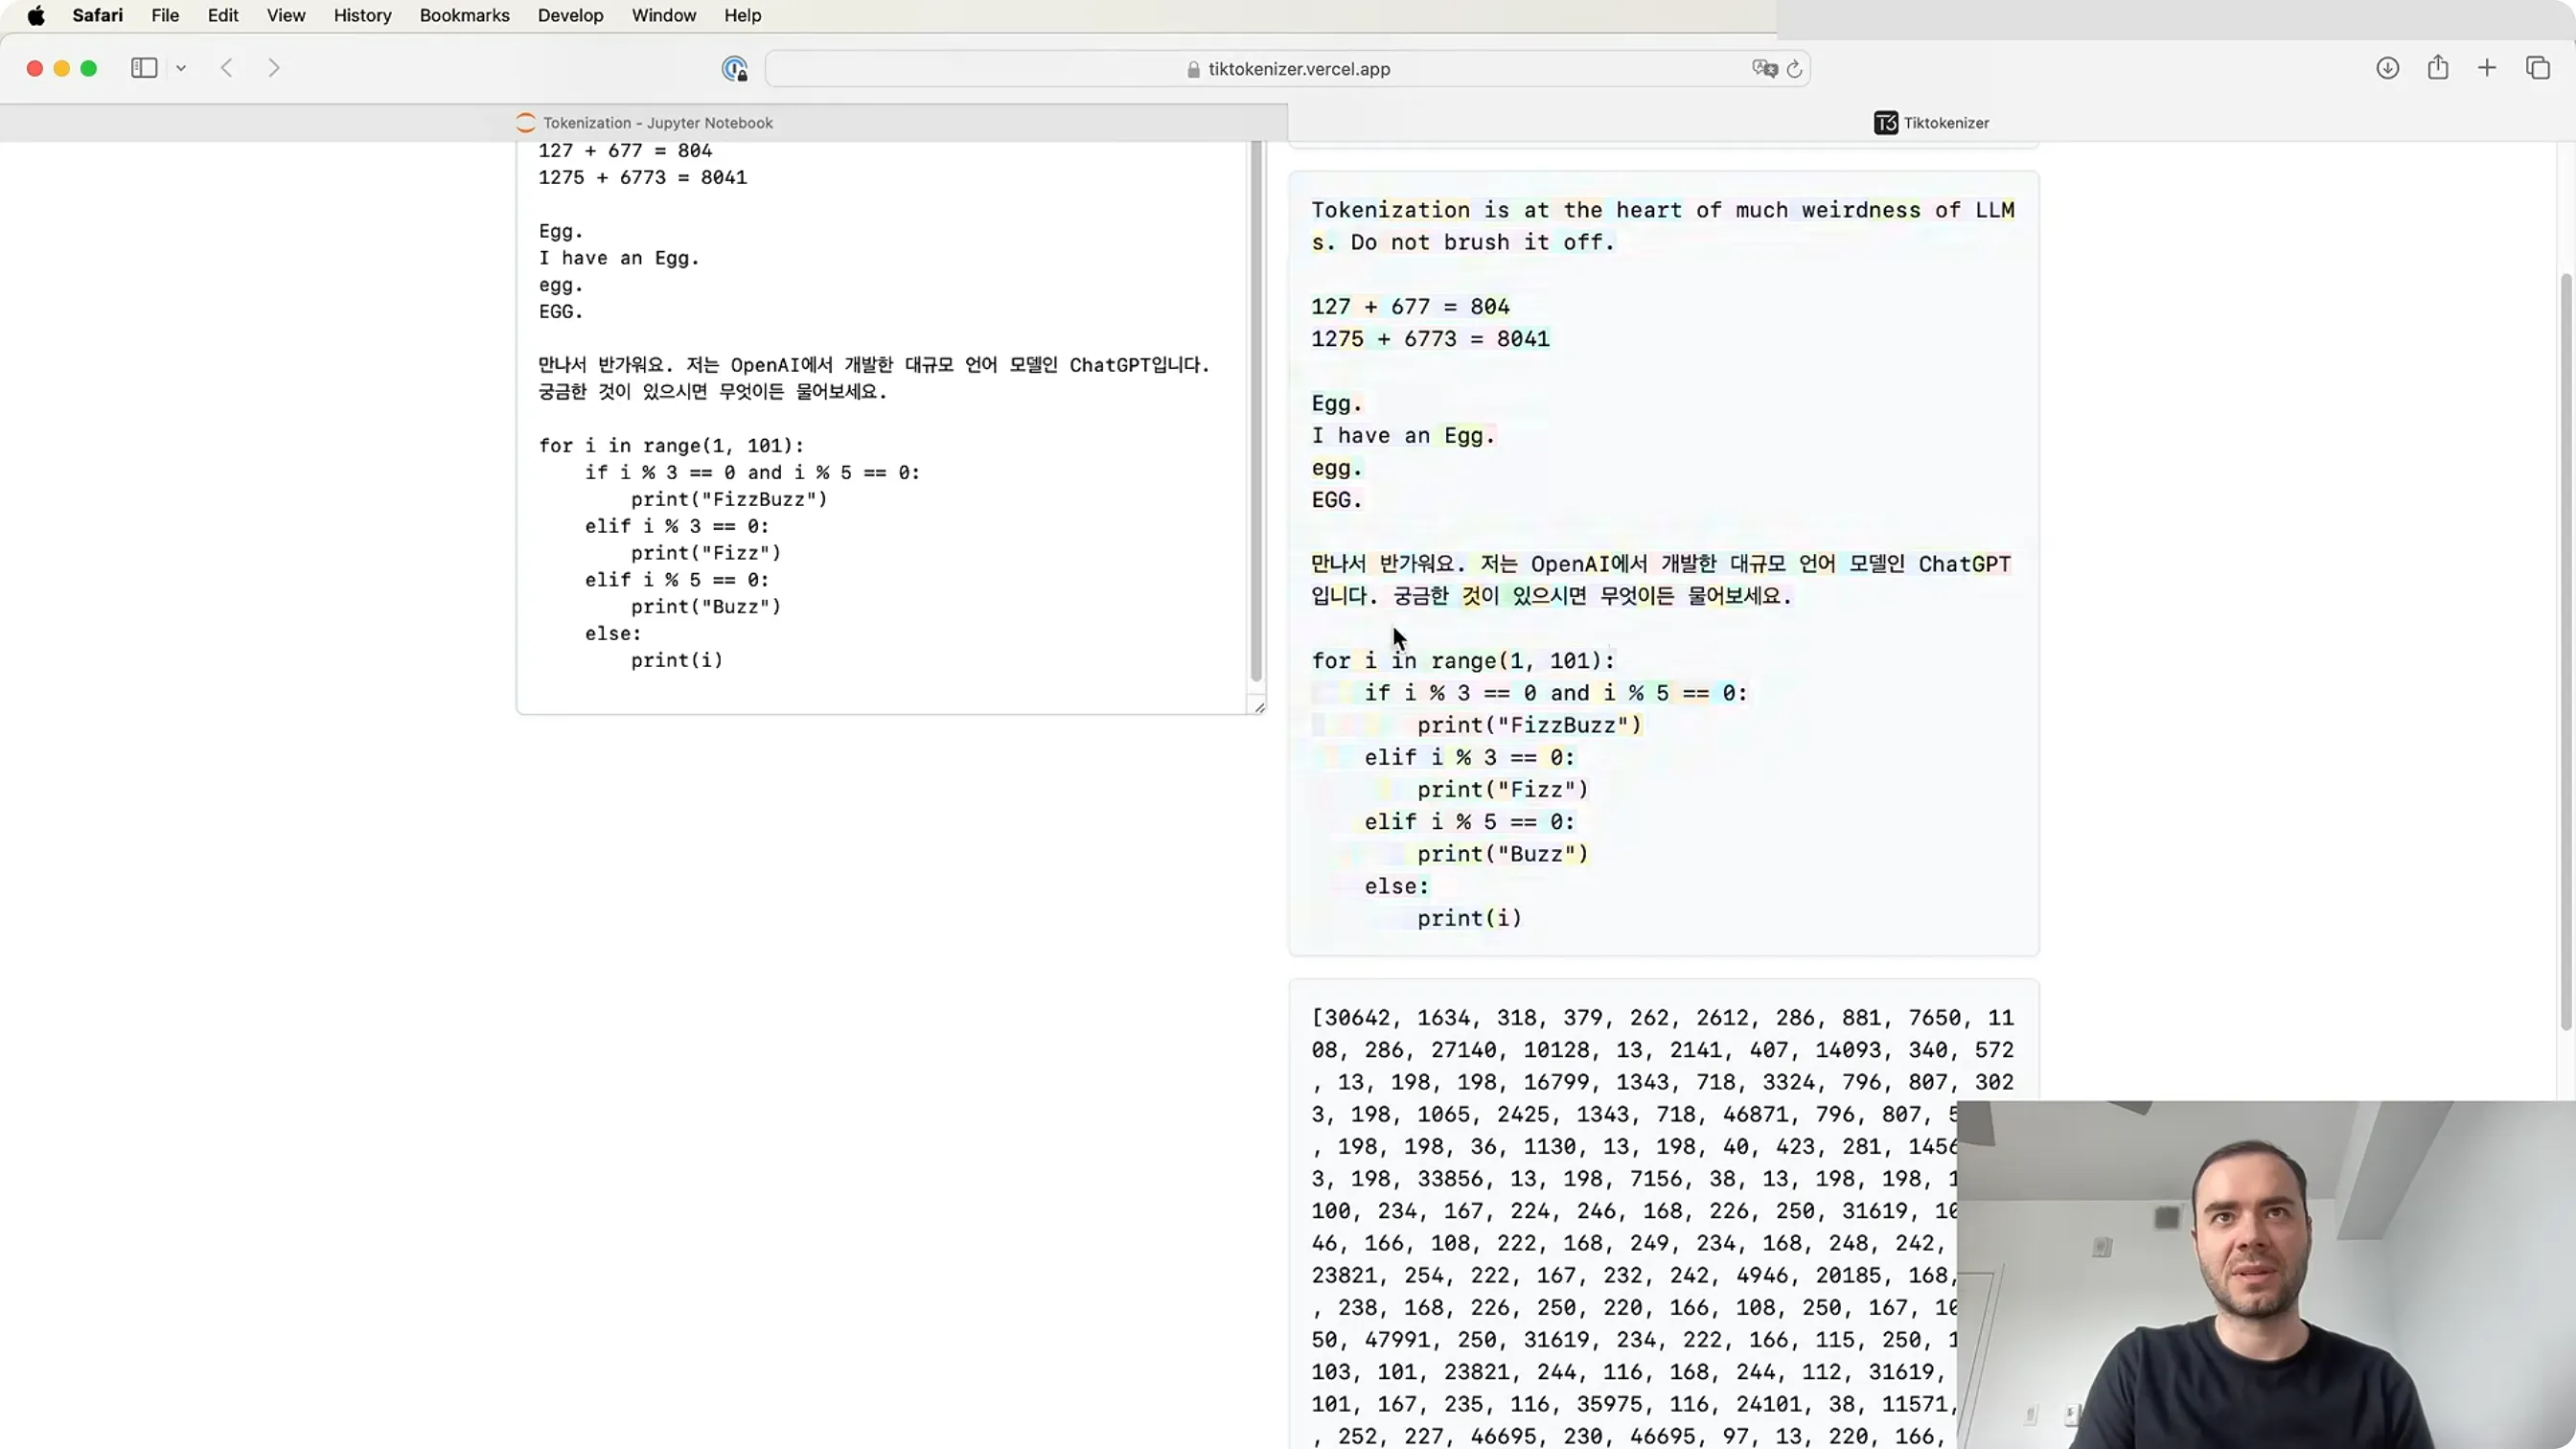Click the translate page icon in the address bar
The height and width of the screenshot is (1449, 2576).
pos(1763,68)
